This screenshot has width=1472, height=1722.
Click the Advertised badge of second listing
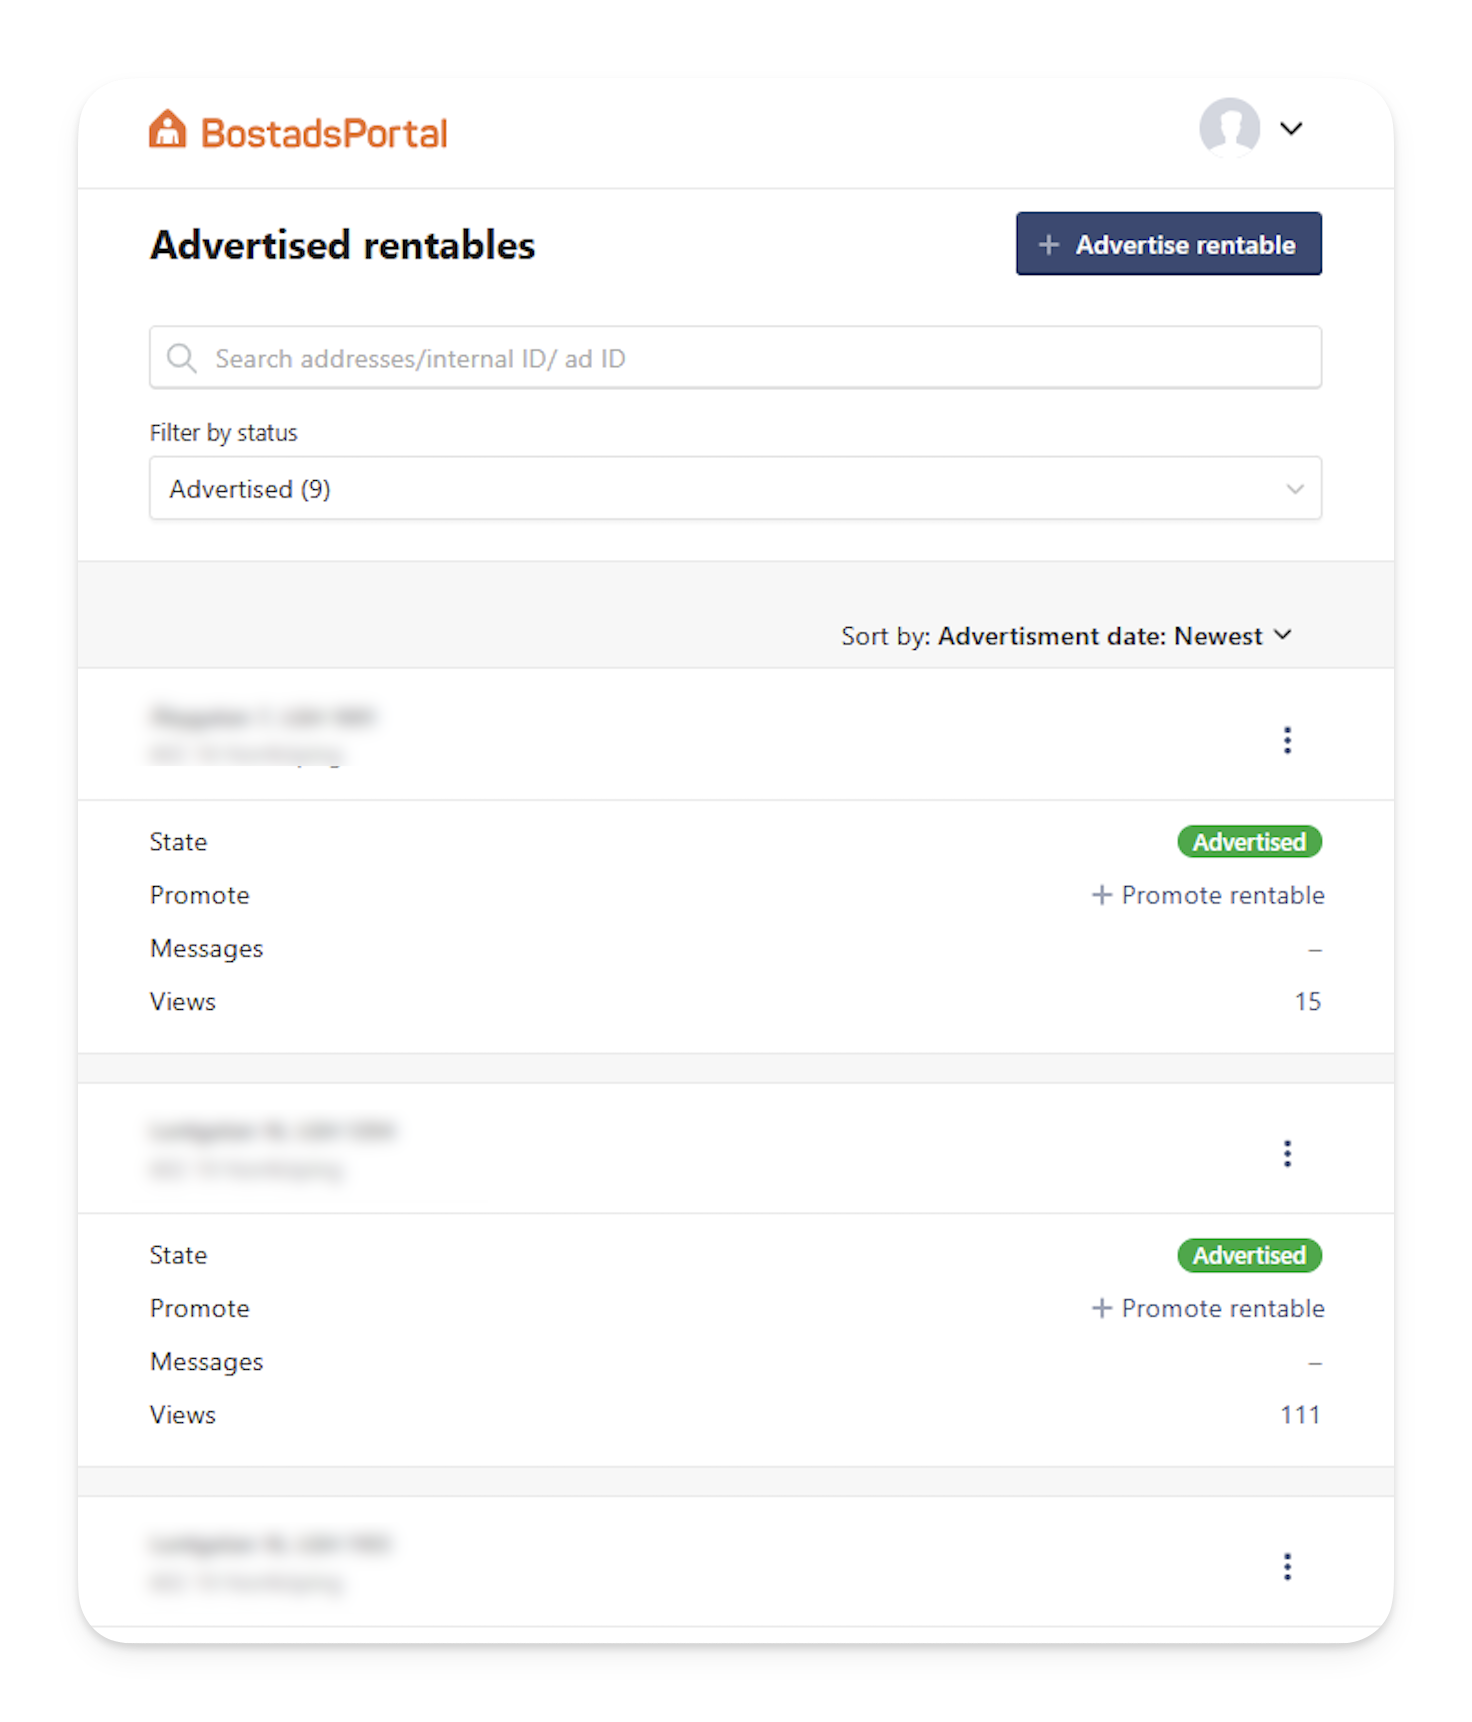(x=1249, y=1255)
